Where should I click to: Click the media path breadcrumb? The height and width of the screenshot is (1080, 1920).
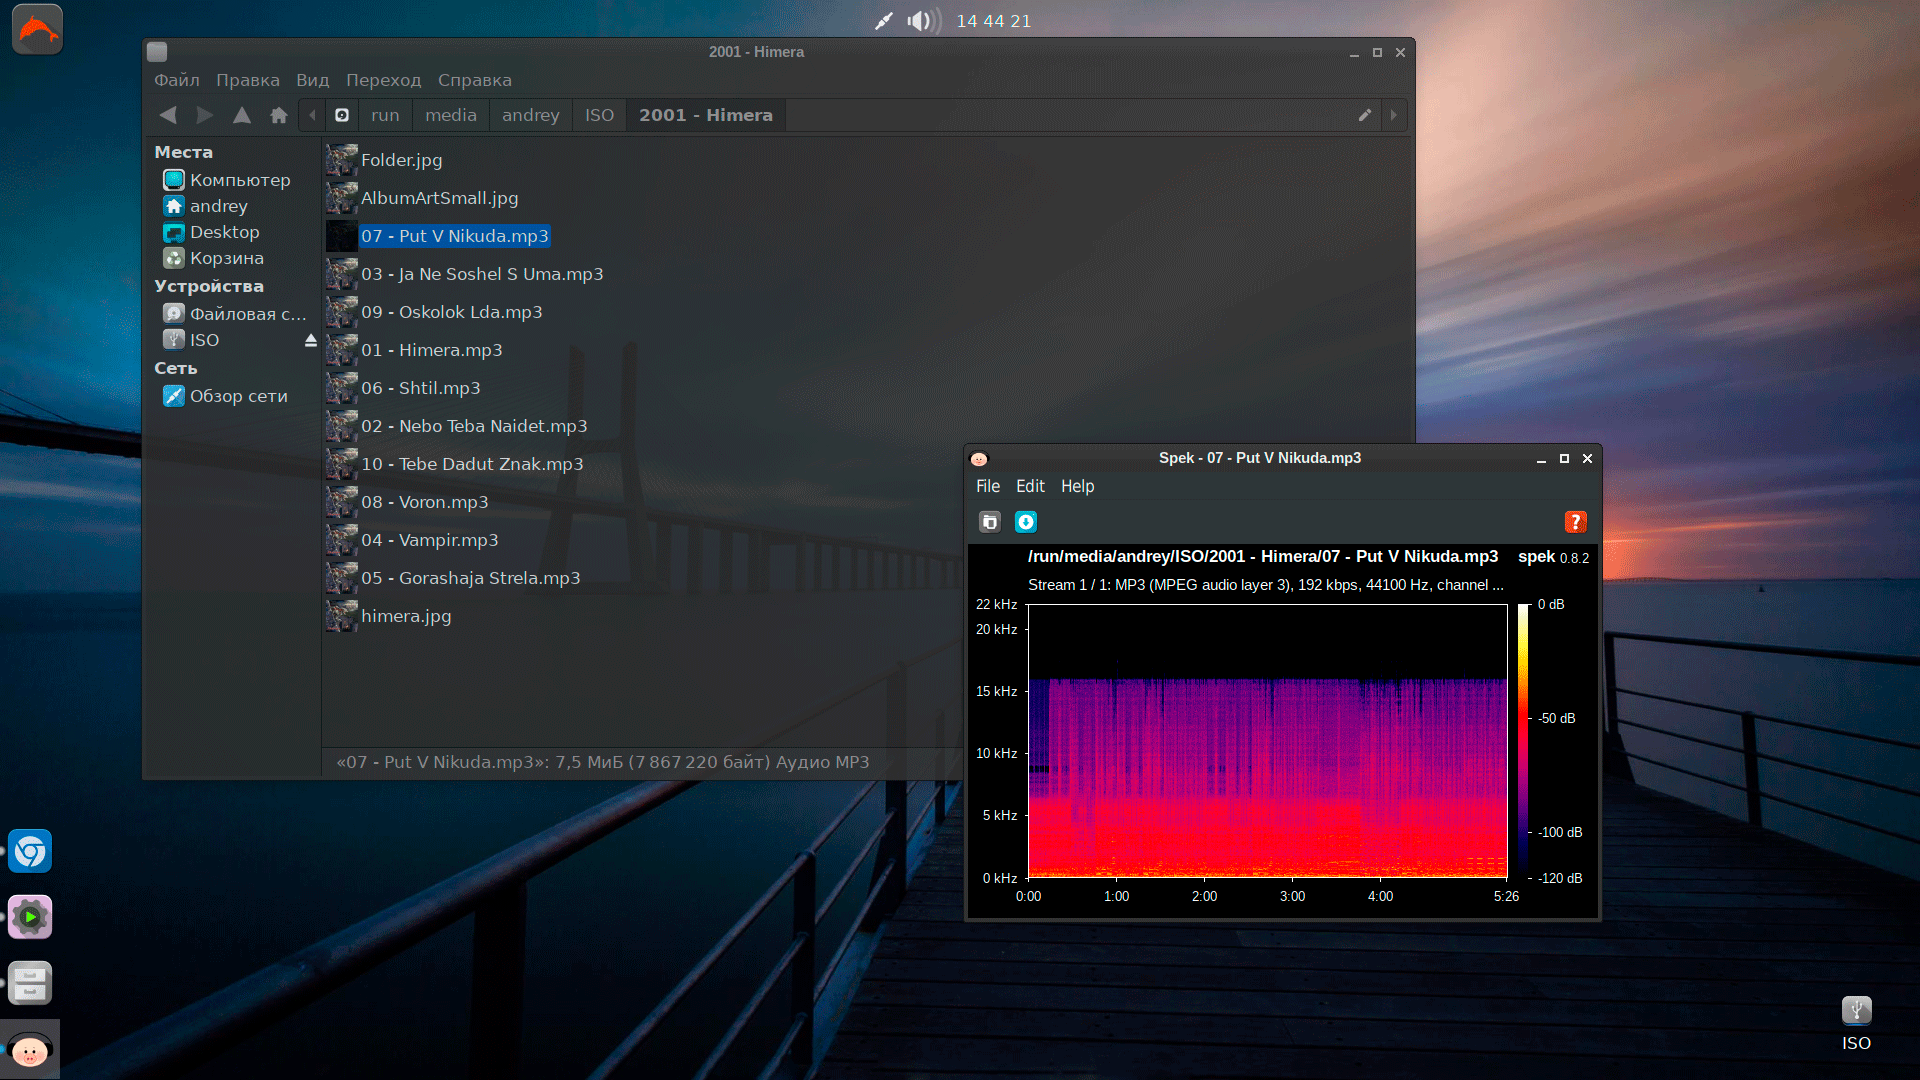(450, 115)
